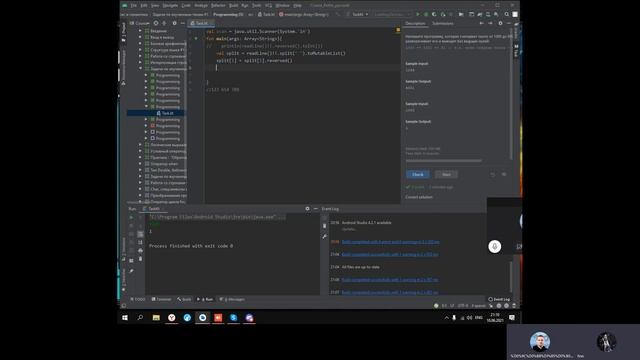Toggle the vertical Project tool window button
Viewport: 640px width, 360px height.
tap(124, 33)
